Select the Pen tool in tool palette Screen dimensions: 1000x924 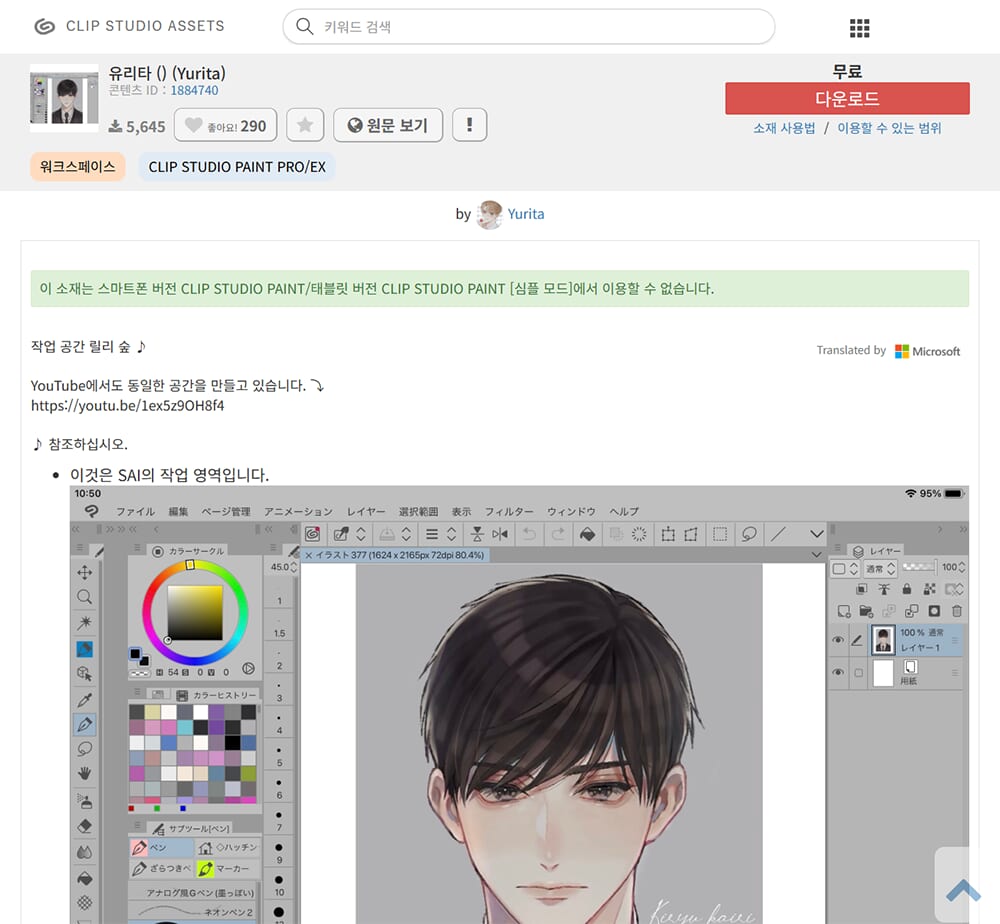(84, 724)
